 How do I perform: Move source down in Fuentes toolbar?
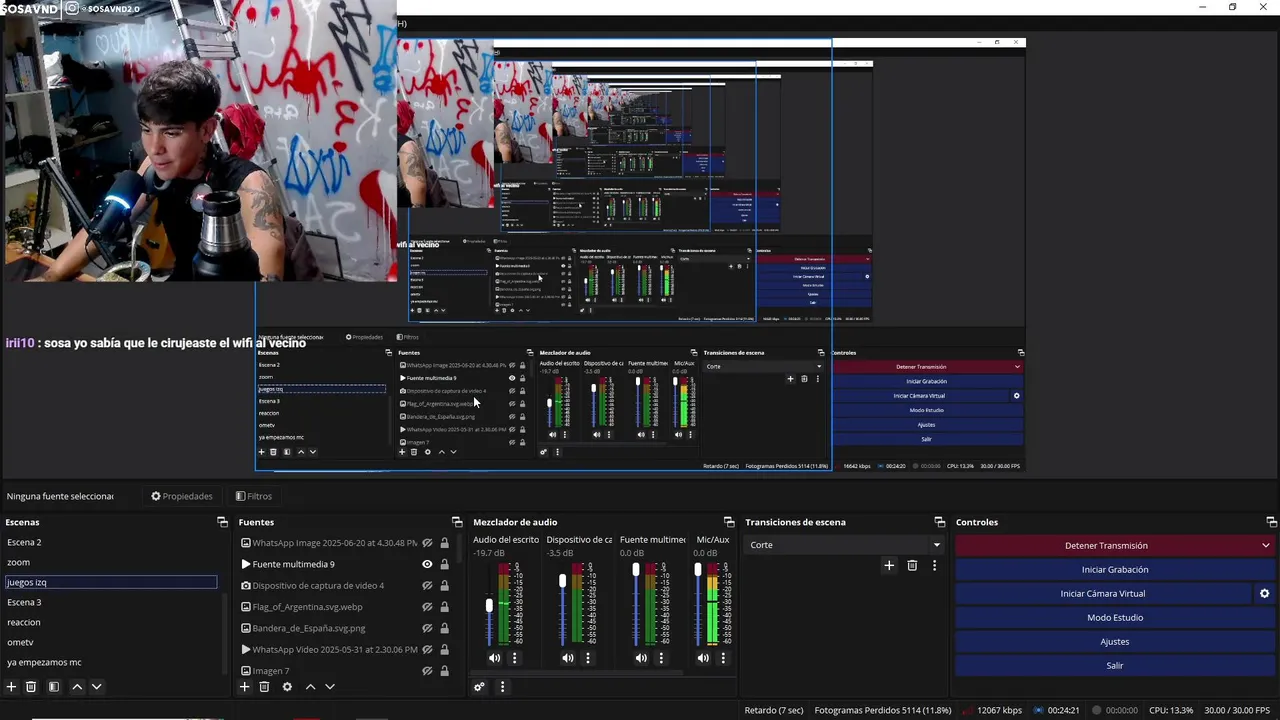pos(329,687)
